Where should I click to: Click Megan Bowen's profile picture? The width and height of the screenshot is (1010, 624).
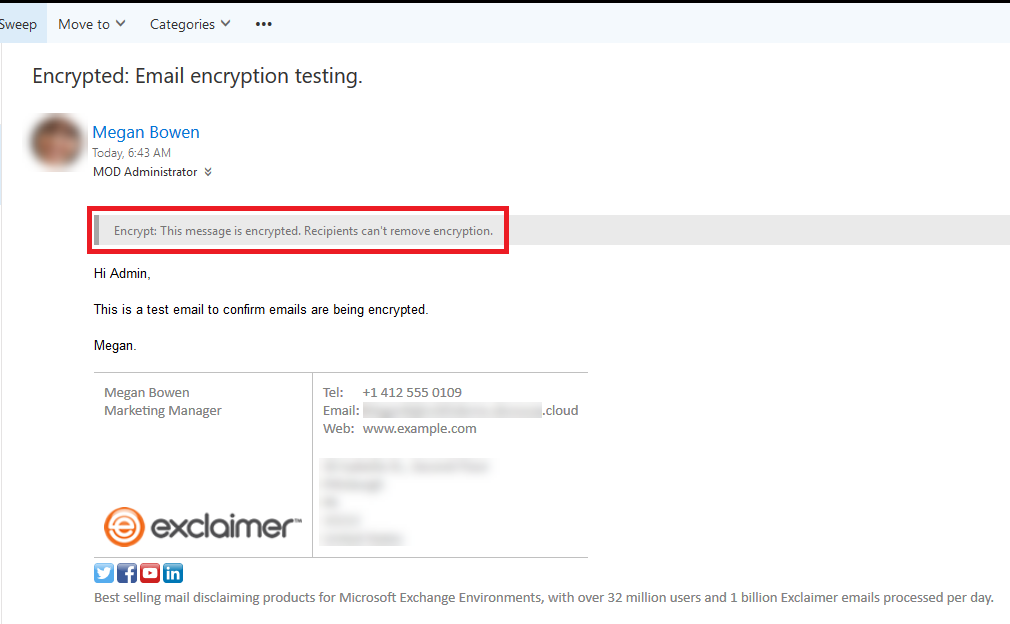(x=58, y=142)
